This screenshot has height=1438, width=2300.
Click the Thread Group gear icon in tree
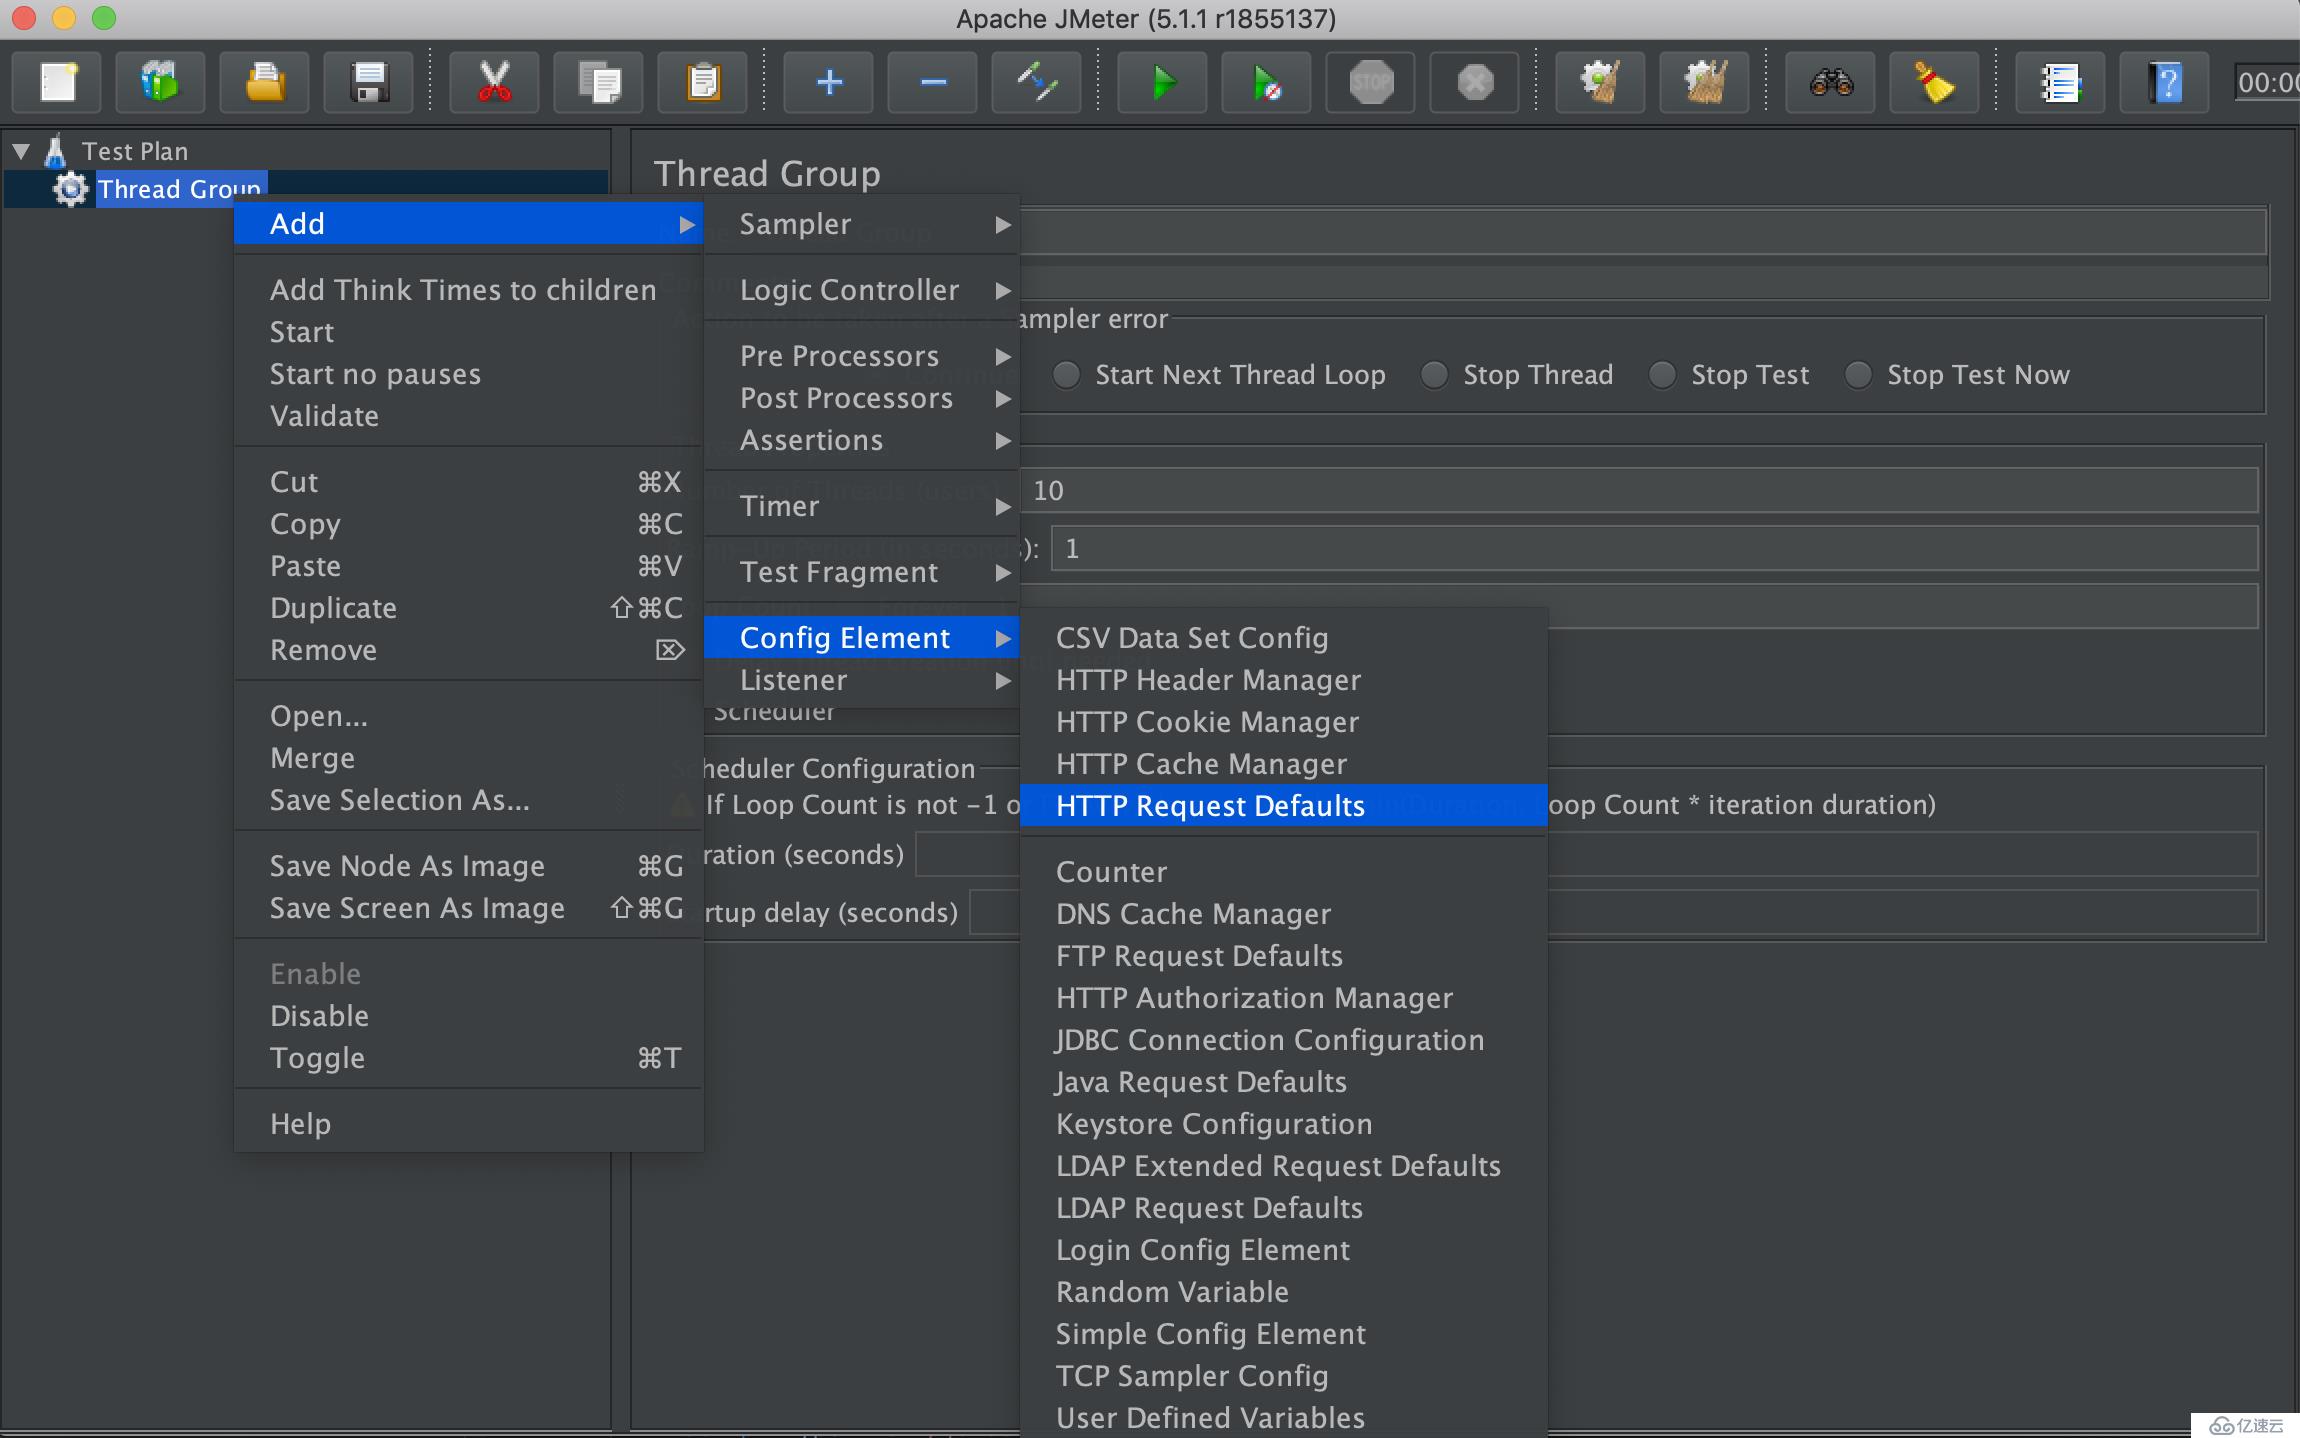click(70, 189)
